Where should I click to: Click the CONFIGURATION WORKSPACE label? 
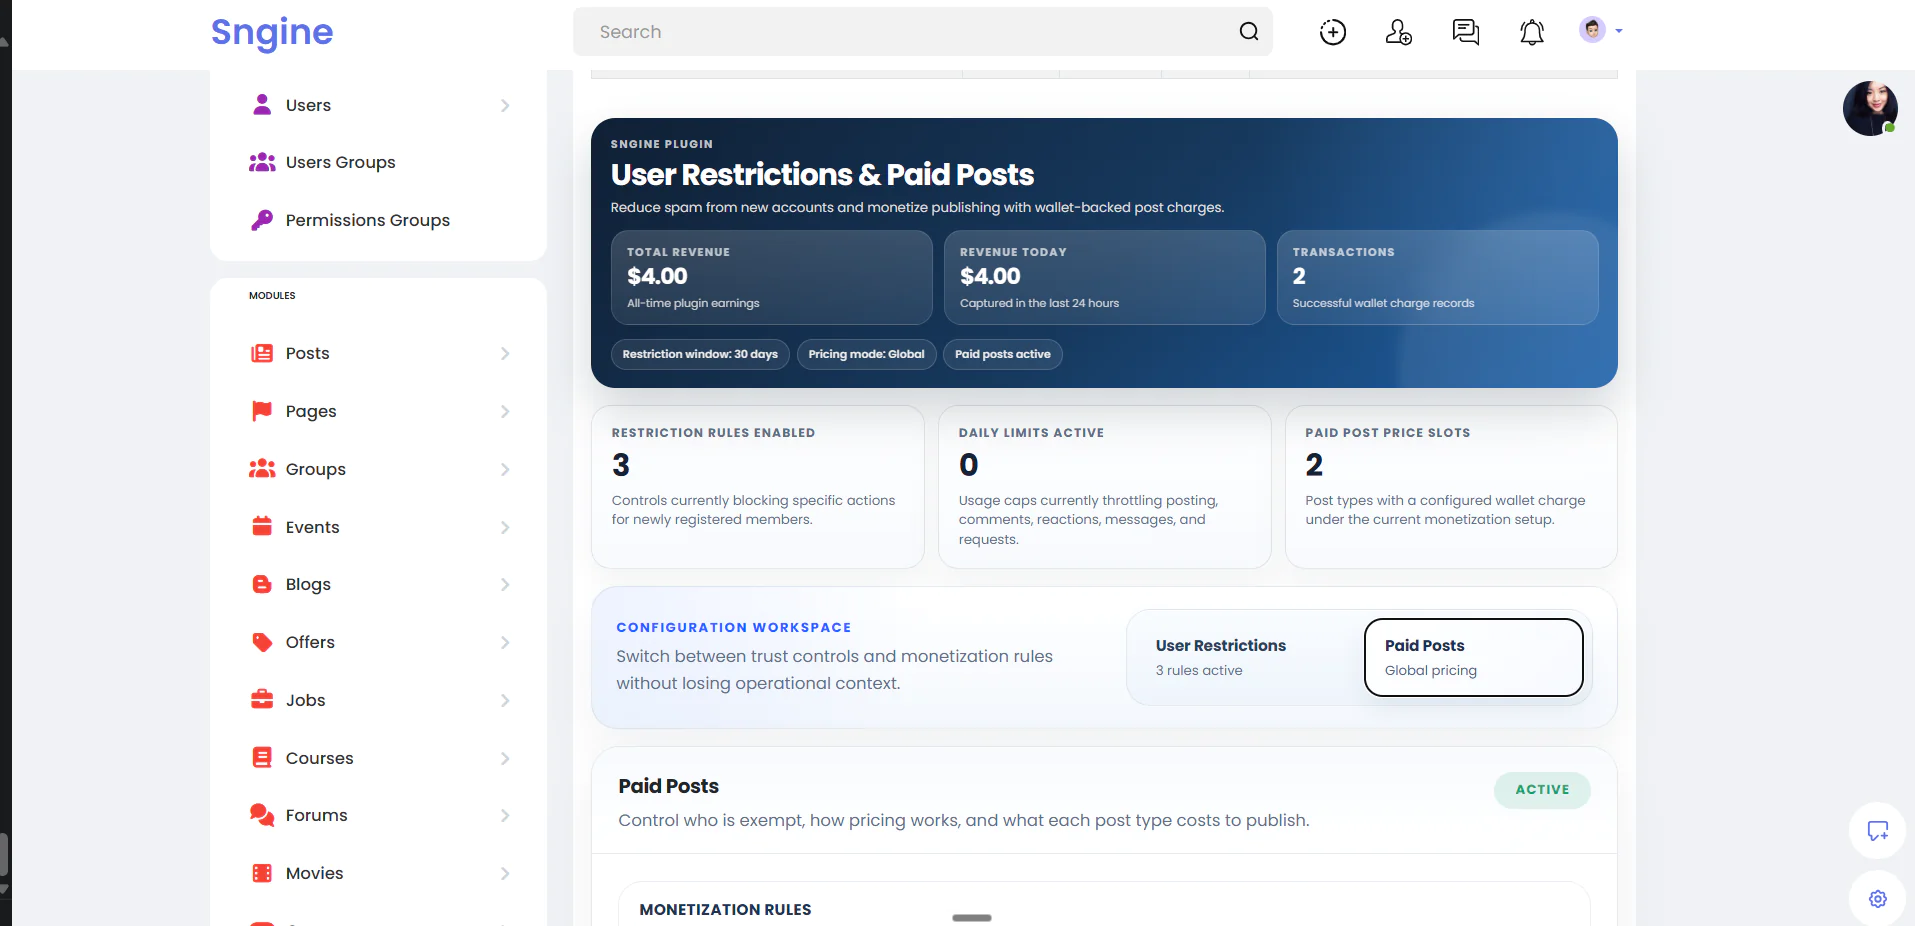734,627
